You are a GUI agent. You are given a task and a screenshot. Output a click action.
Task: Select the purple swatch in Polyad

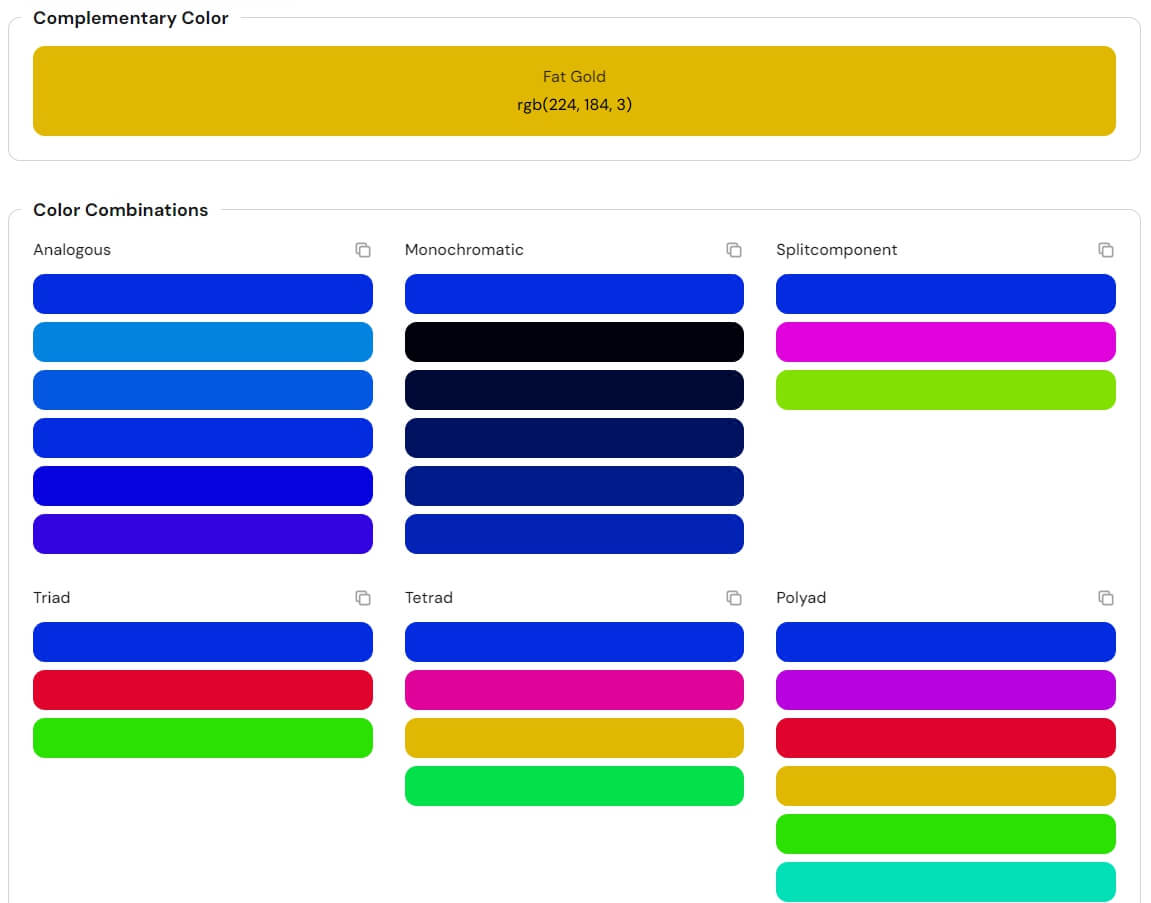(945, 690)
